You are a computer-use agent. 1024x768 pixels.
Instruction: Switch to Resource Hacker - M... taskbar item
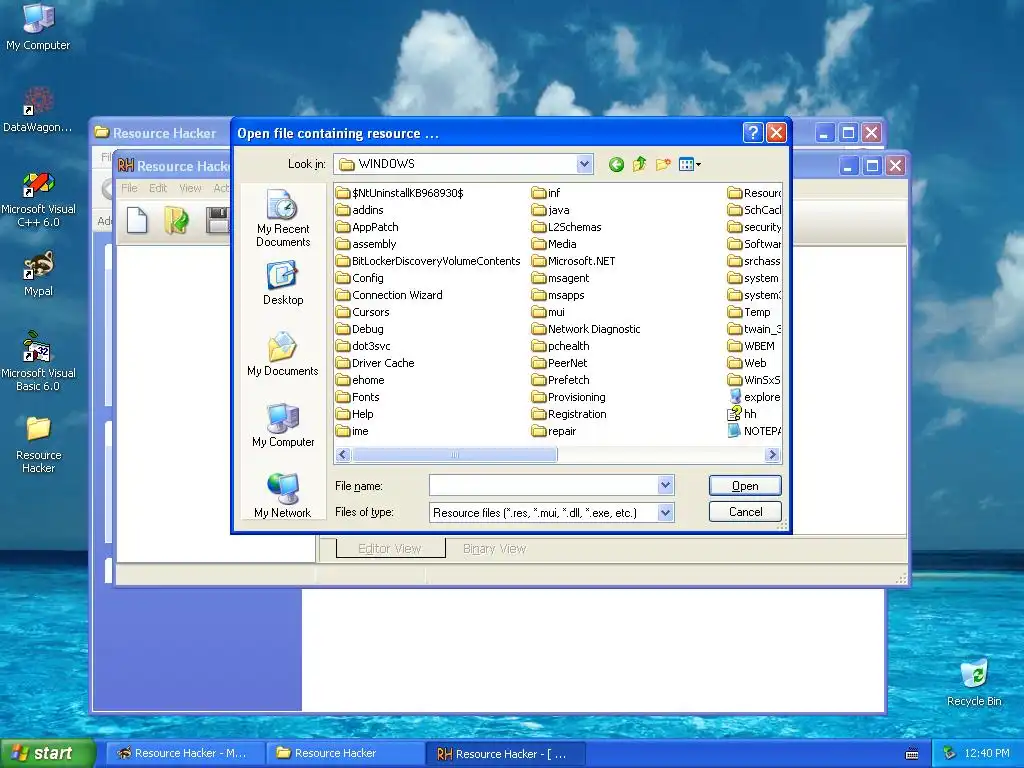coord(184,753)
